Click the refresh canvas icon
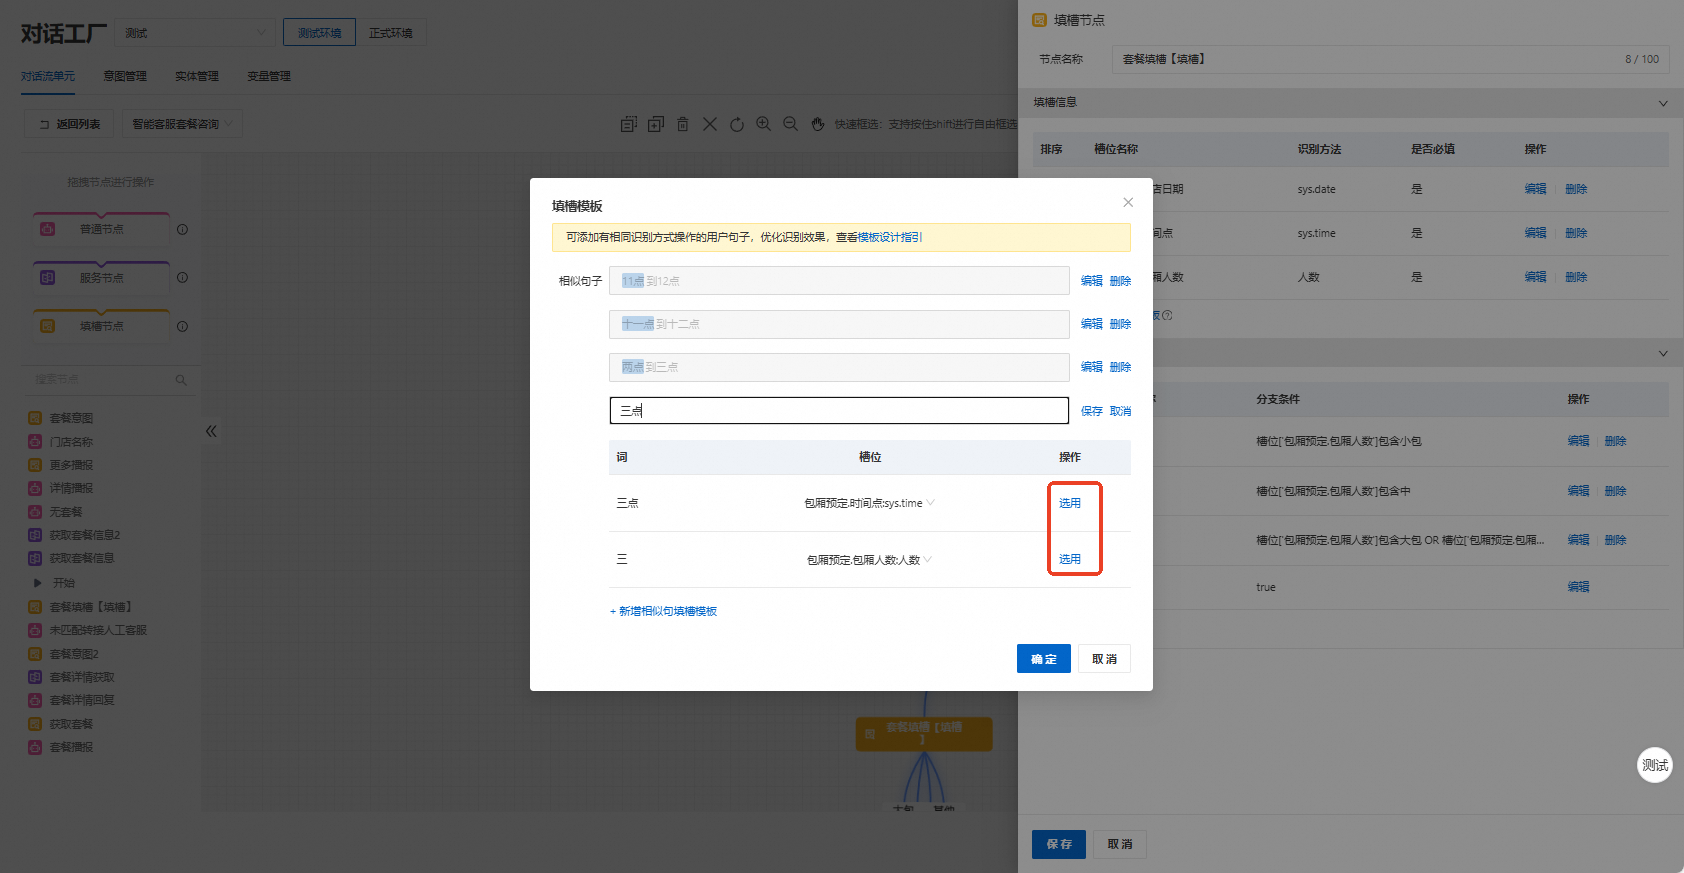 (737, 124)
